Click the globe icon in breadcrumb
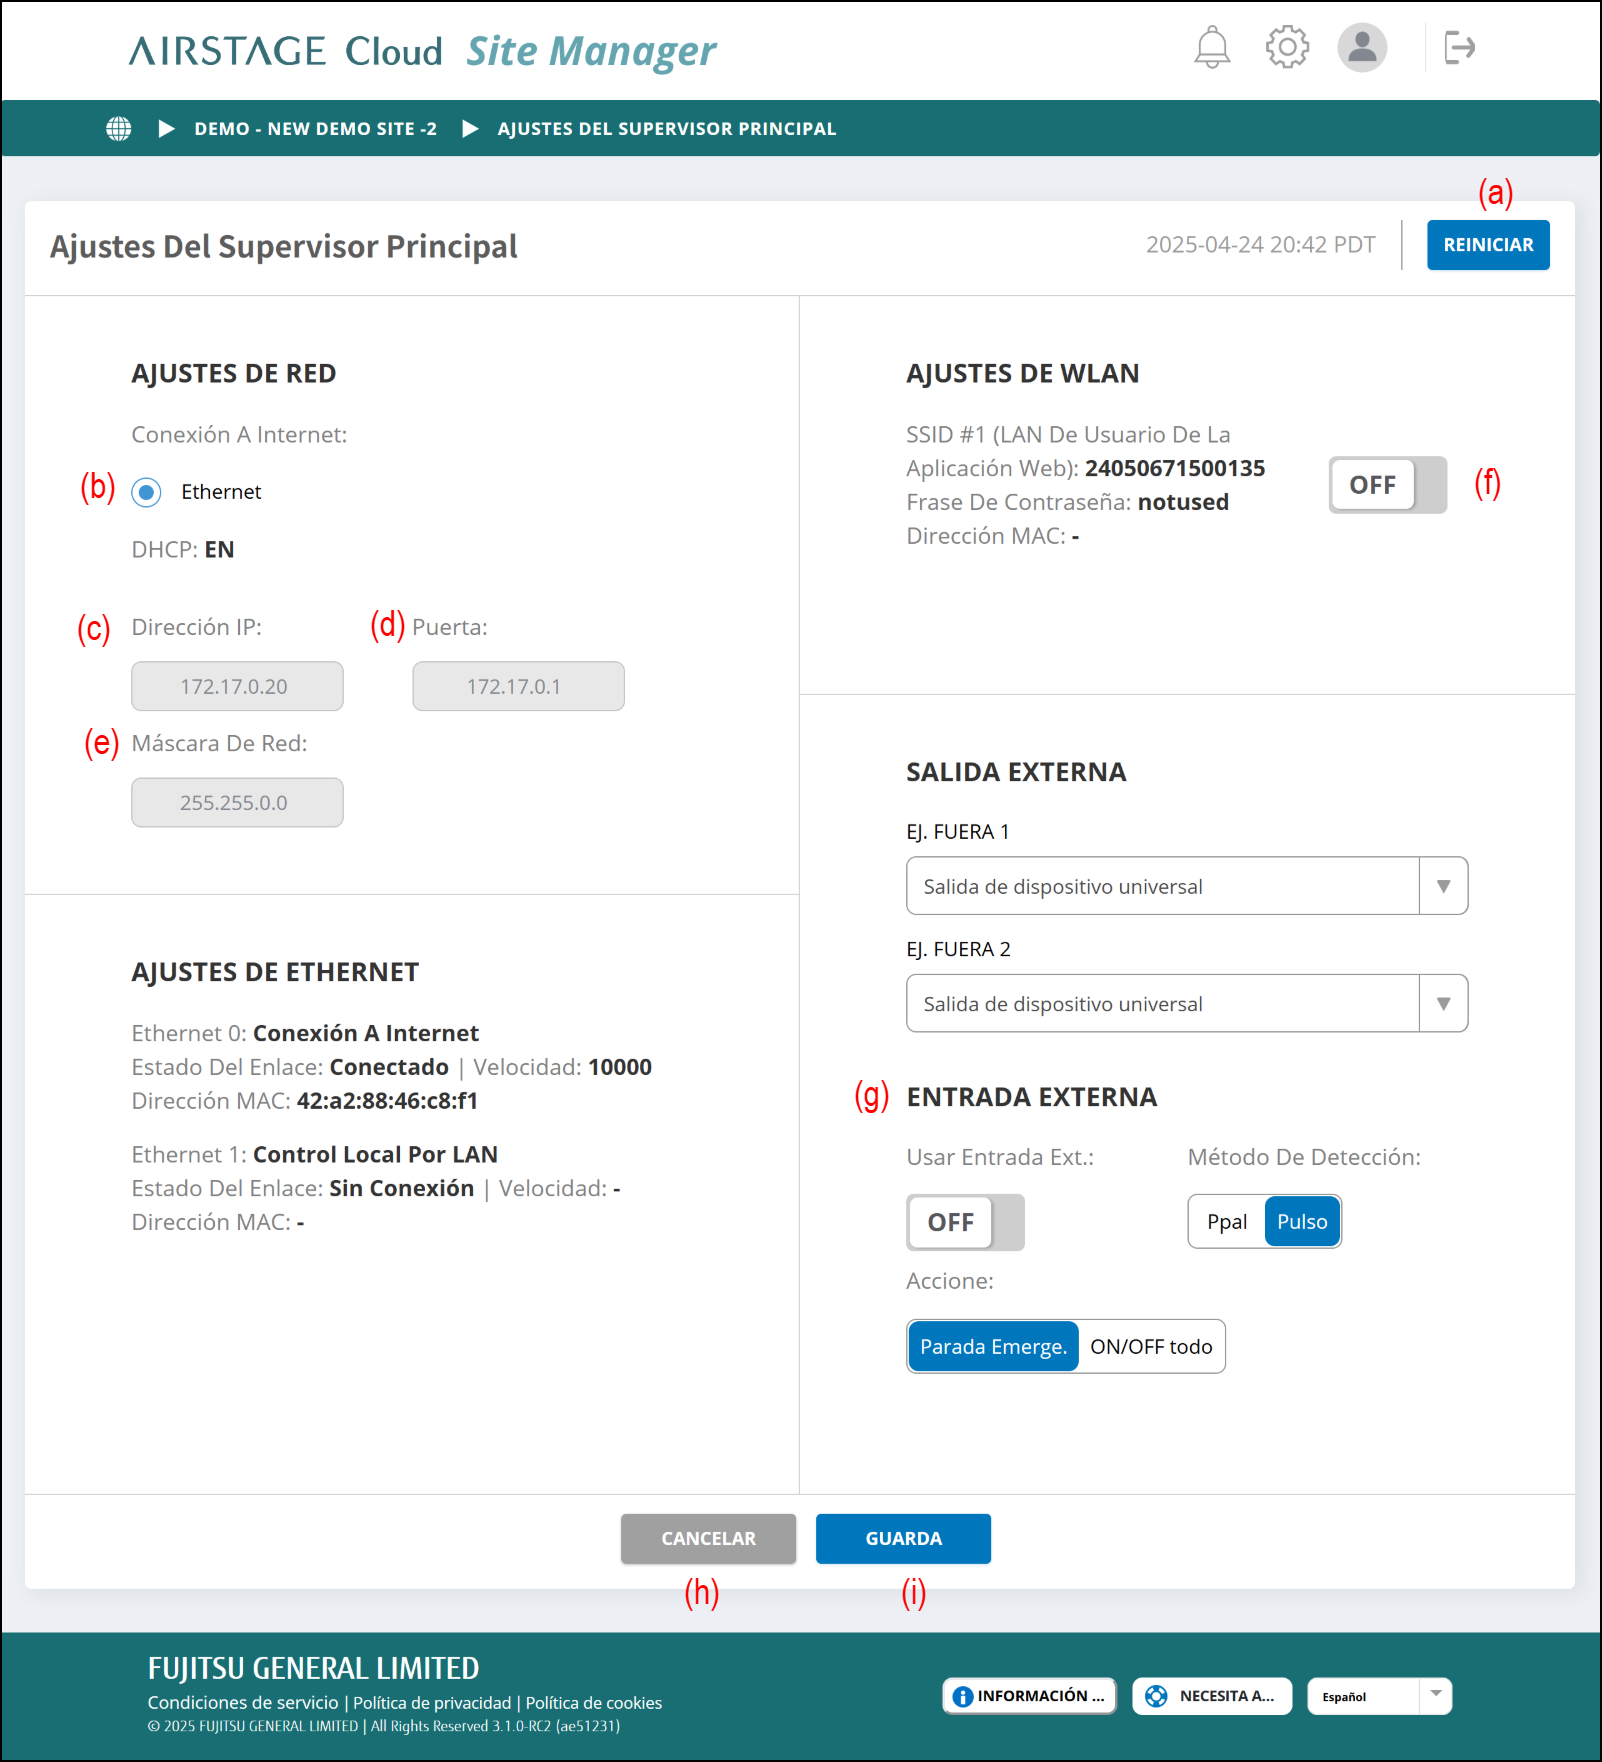1602x1762 pixels. (119, 129)
